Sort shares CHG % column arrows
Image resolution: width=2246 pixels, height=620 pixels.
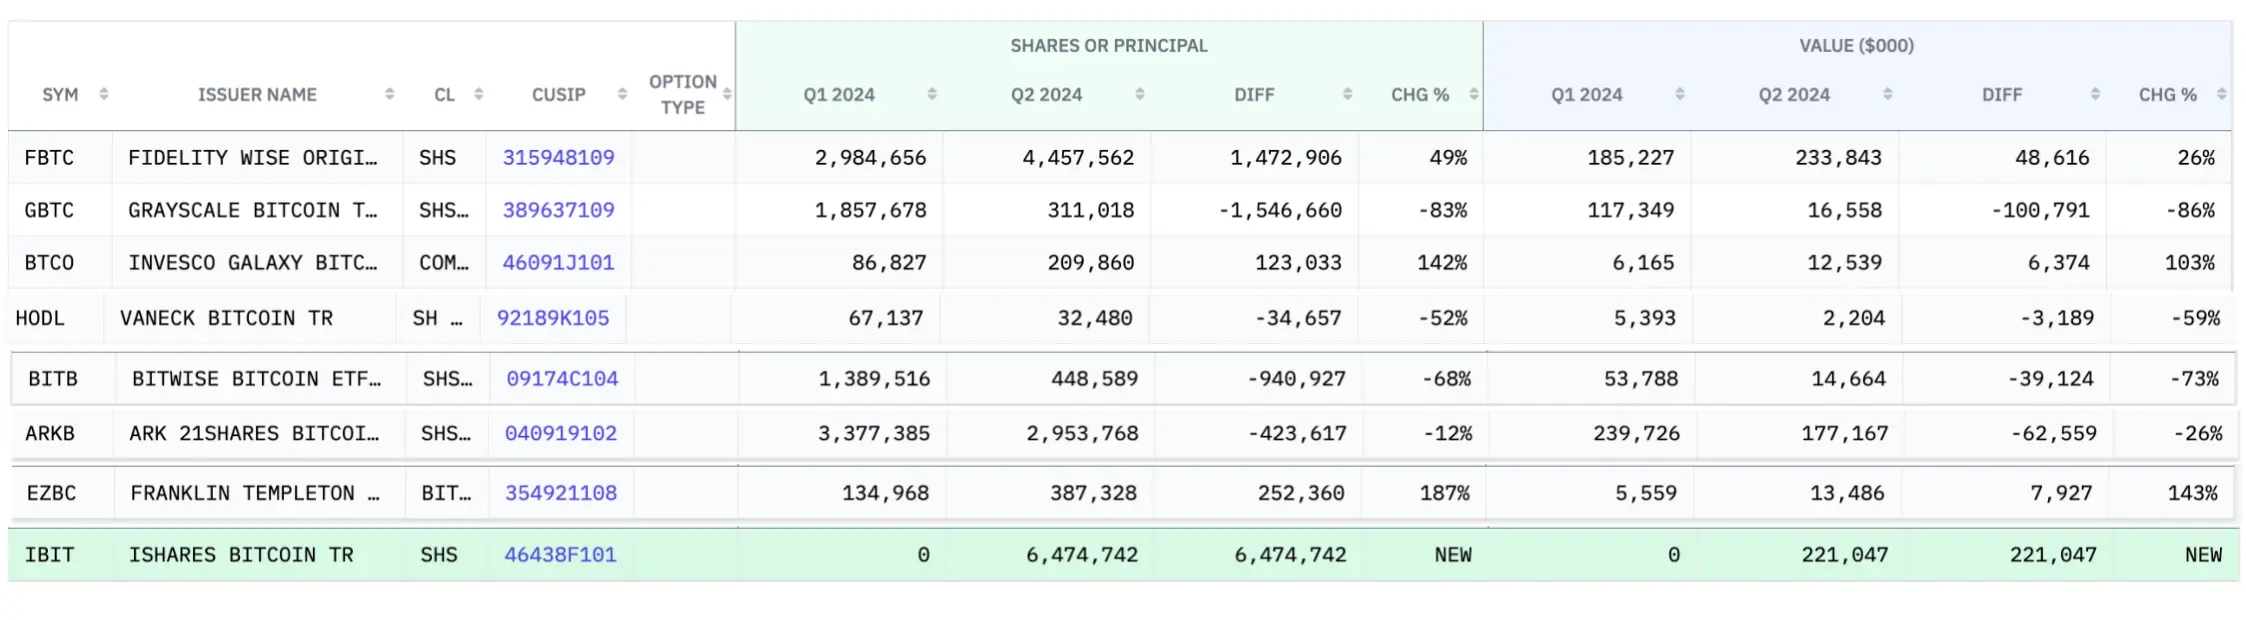point(1474,94)
